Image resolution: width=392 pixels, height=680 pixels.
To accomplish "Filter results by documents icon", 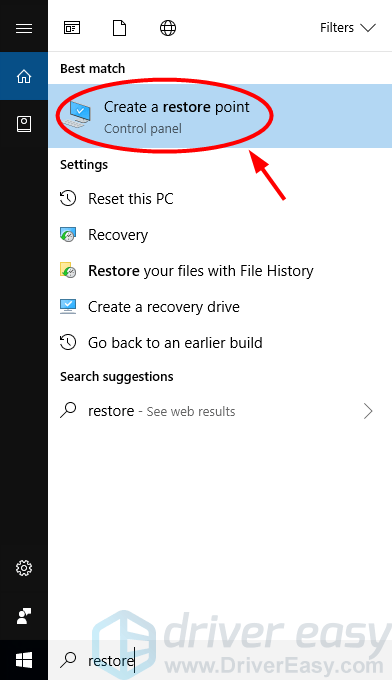I will pyautogui.click(x=119, y=28).
